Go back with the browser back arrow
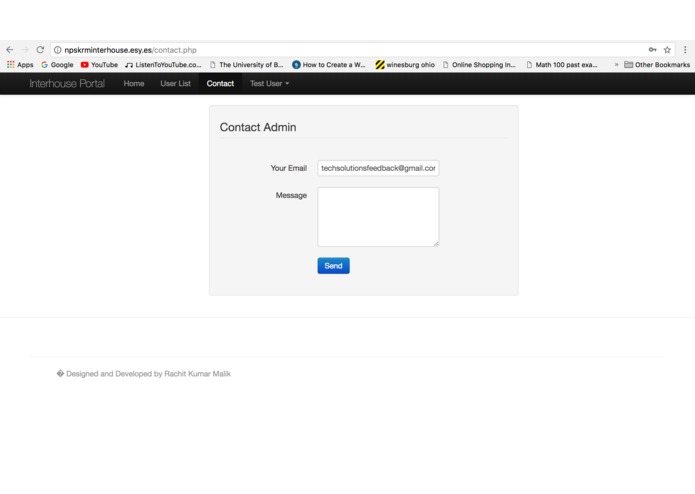 pos(10,50)
